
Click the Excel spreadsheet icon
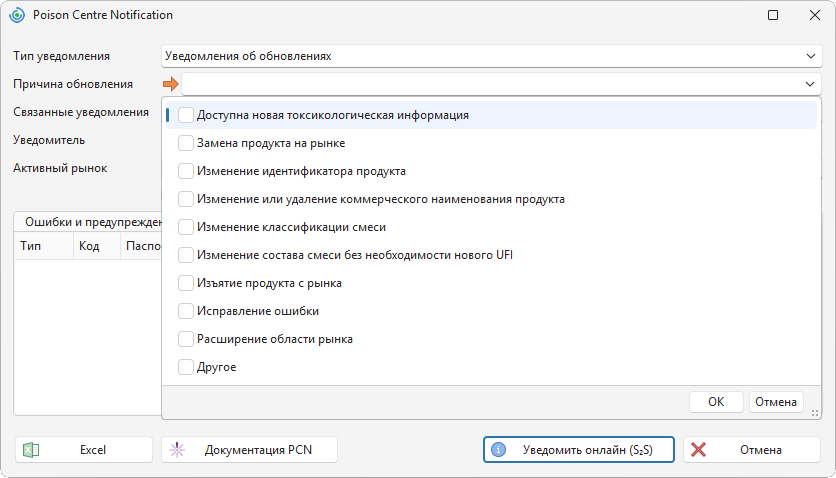[x=31, y=450]
